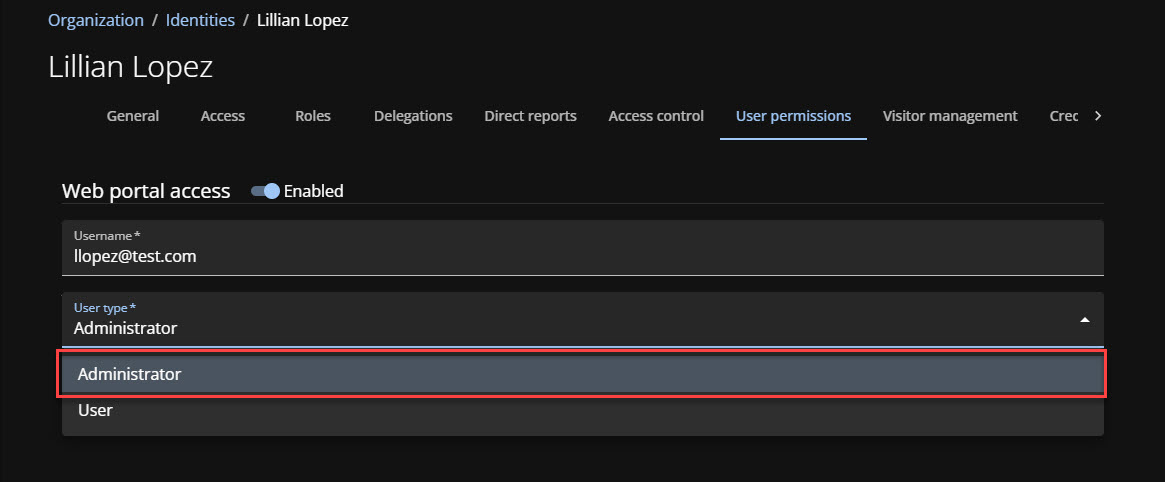The image size is (1165, 482).
Task: Disable the Web portal access toggle
Action: 265,191
